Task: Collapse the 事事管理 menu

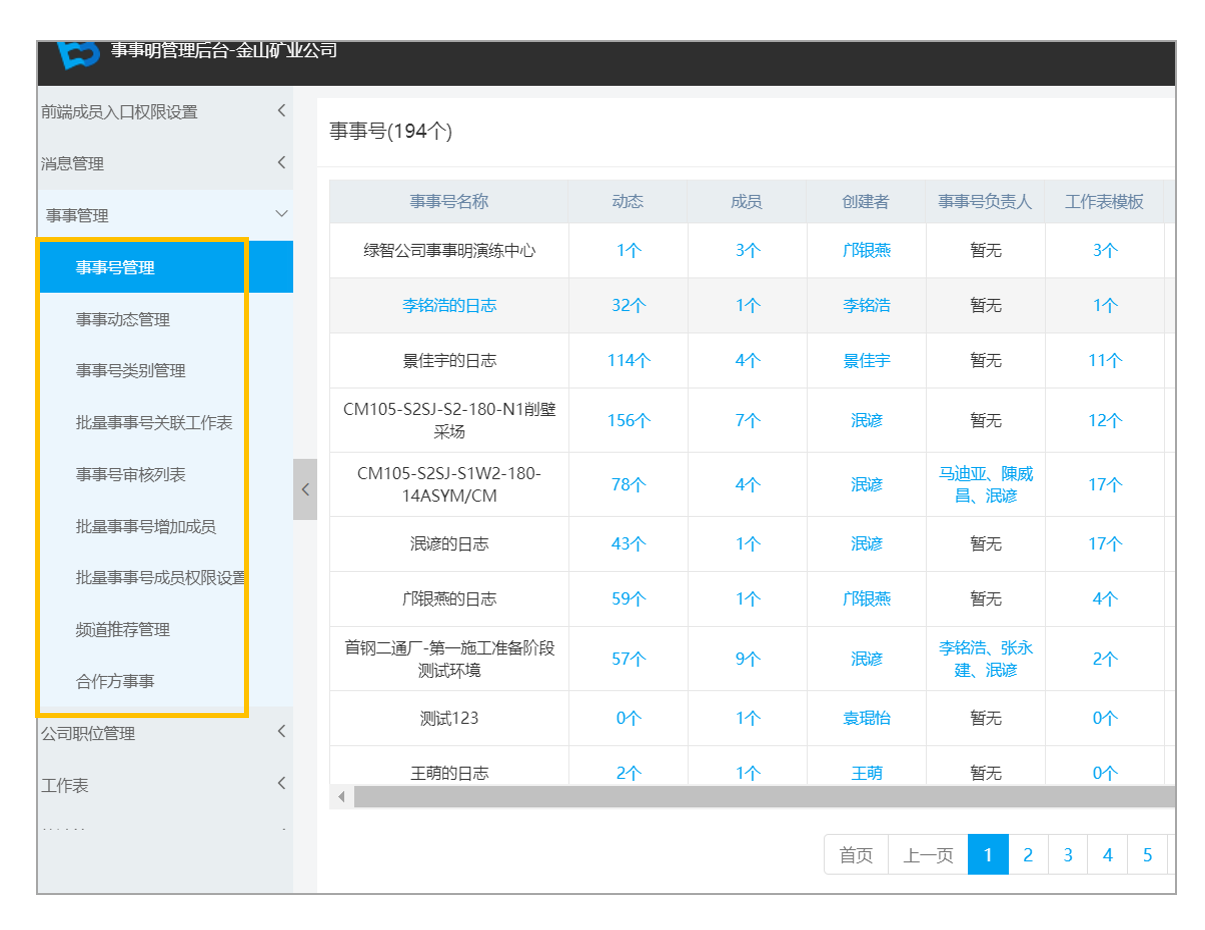Action: tap(165, 215)
